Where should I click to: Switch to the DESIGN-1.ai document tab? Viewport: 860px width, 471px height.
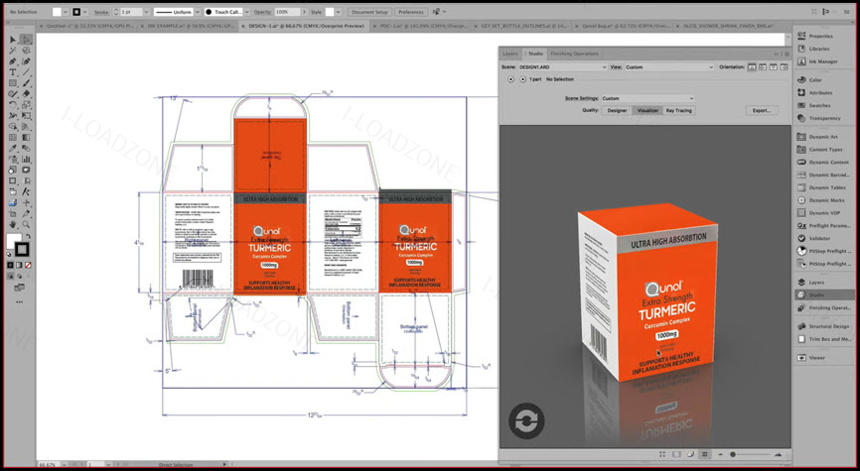[306, 26]
